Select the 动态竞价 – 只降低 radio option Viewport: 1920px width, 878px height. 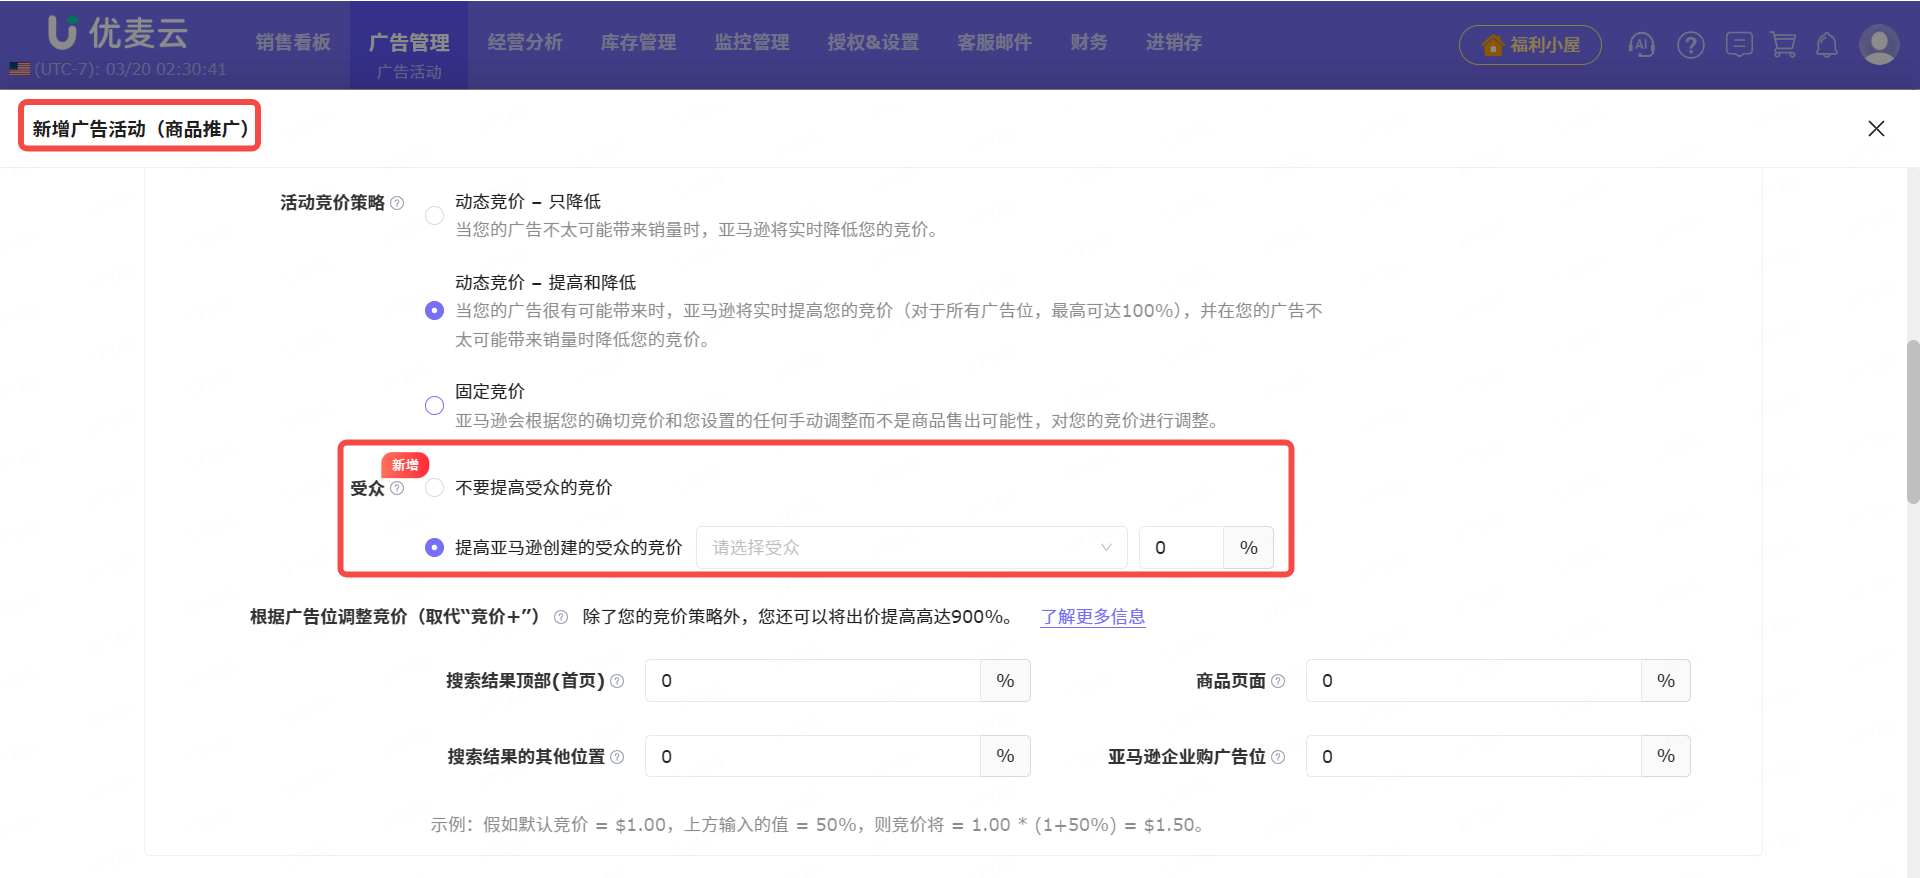434,215
